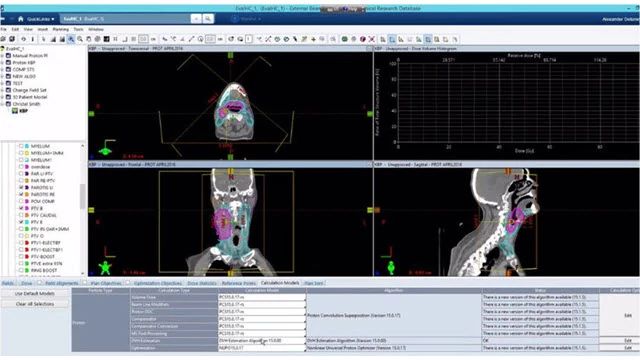
Task: Switch to the Field Alignments tab
Action: [x=61, y=283]
